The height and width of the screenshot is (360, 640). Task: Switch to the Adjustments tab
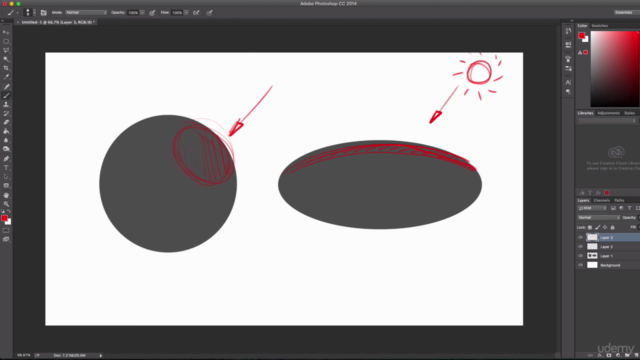pyautogui.click(x=608, y=113)
